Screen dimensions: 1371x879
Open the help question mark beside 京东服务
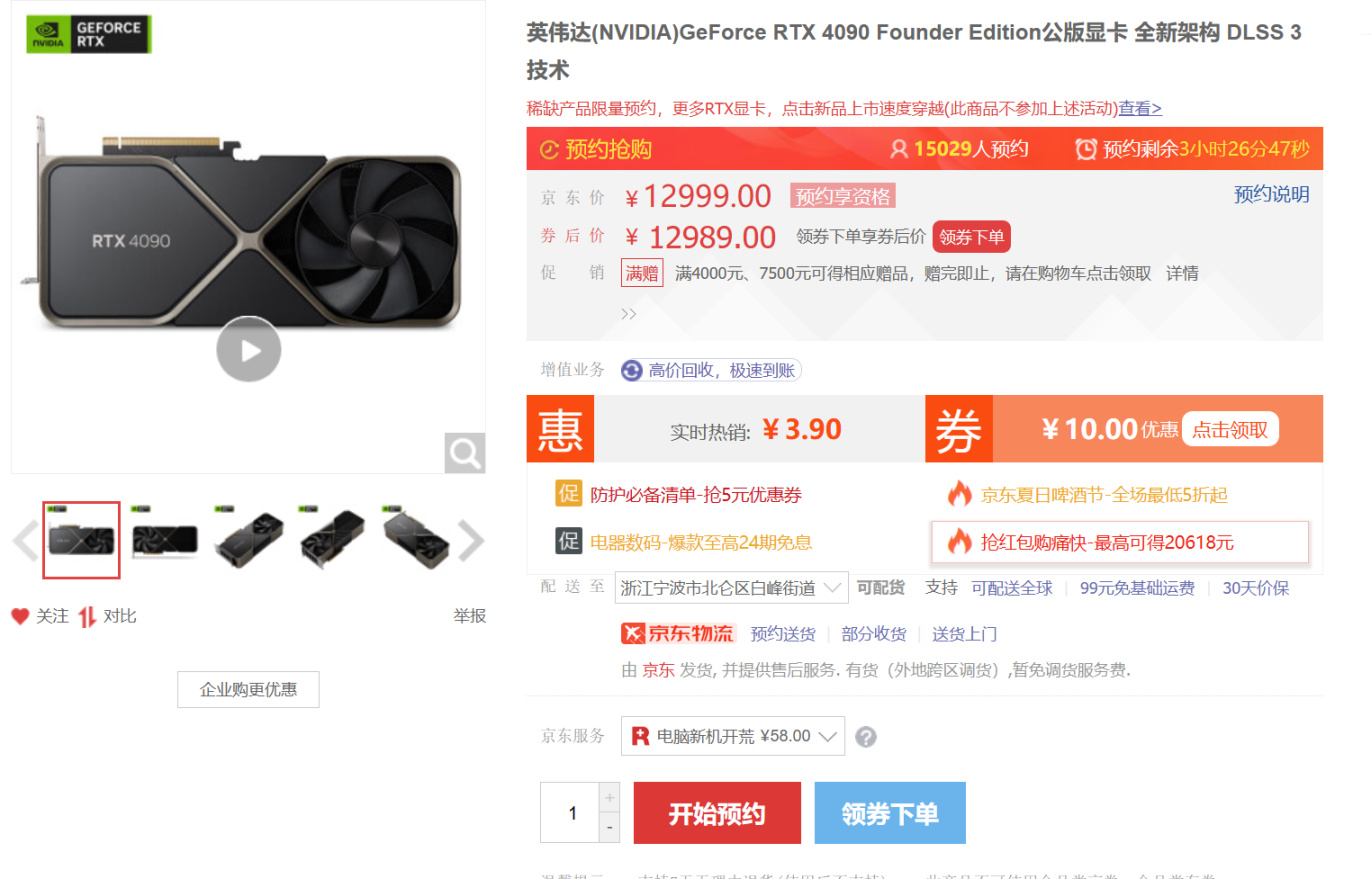click(x=866, y=737)
